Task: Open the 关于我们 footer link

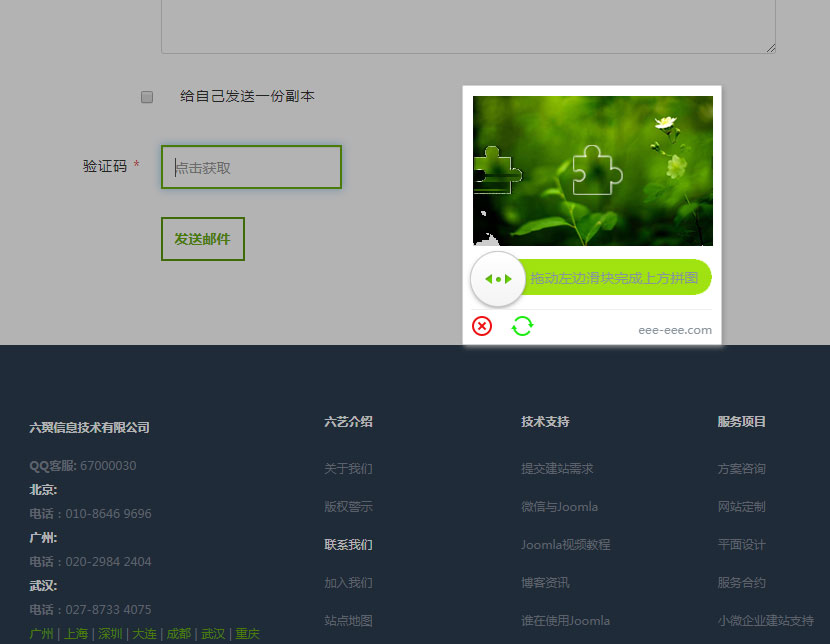Action: click(x=348, y=469)
